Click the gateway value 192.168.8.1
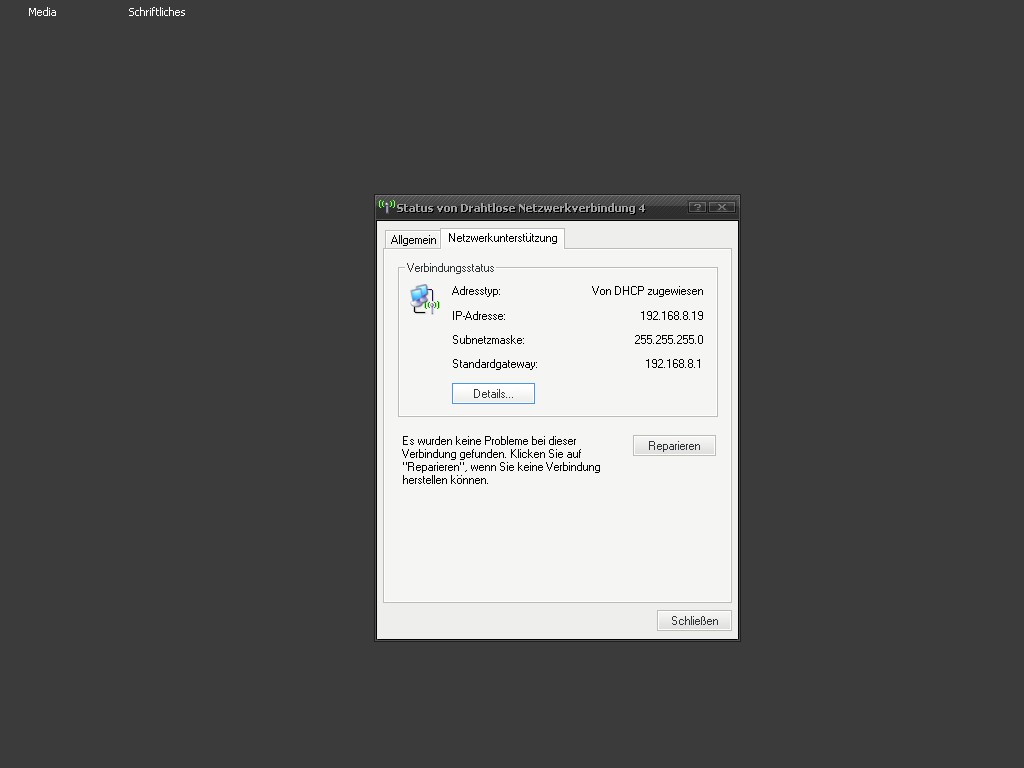This screenshot has height=768, width=1024. tap(673, 364)
